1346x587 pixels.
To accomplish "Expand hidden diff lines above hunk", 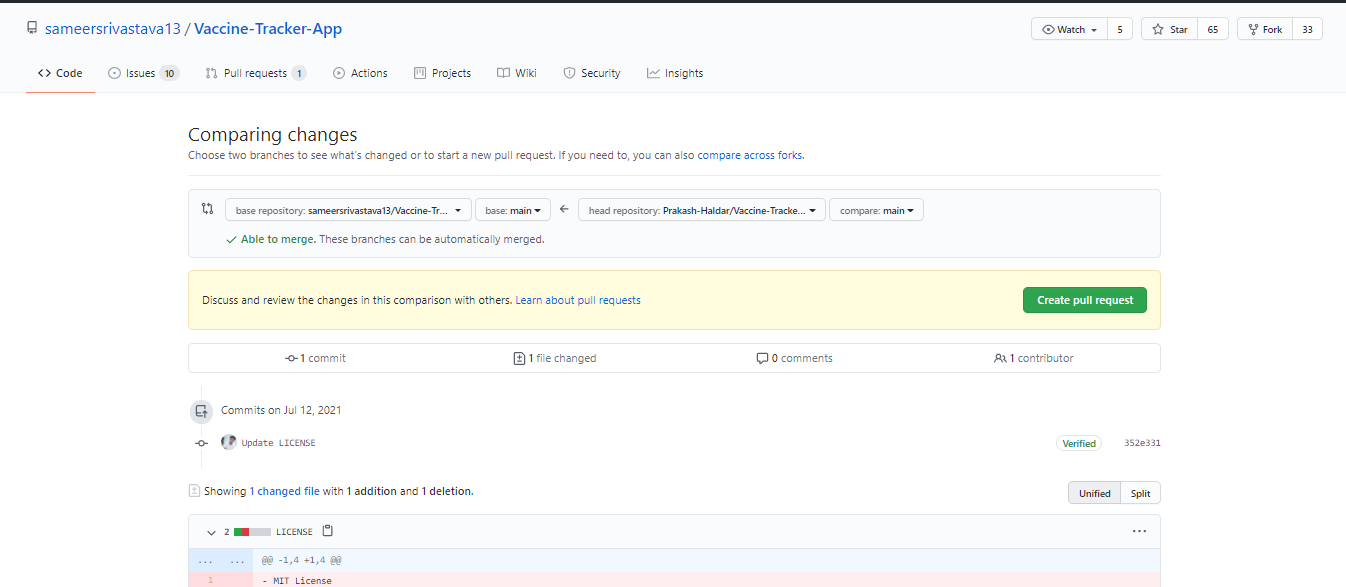I will pyautogui.click(x=220, y=561).
